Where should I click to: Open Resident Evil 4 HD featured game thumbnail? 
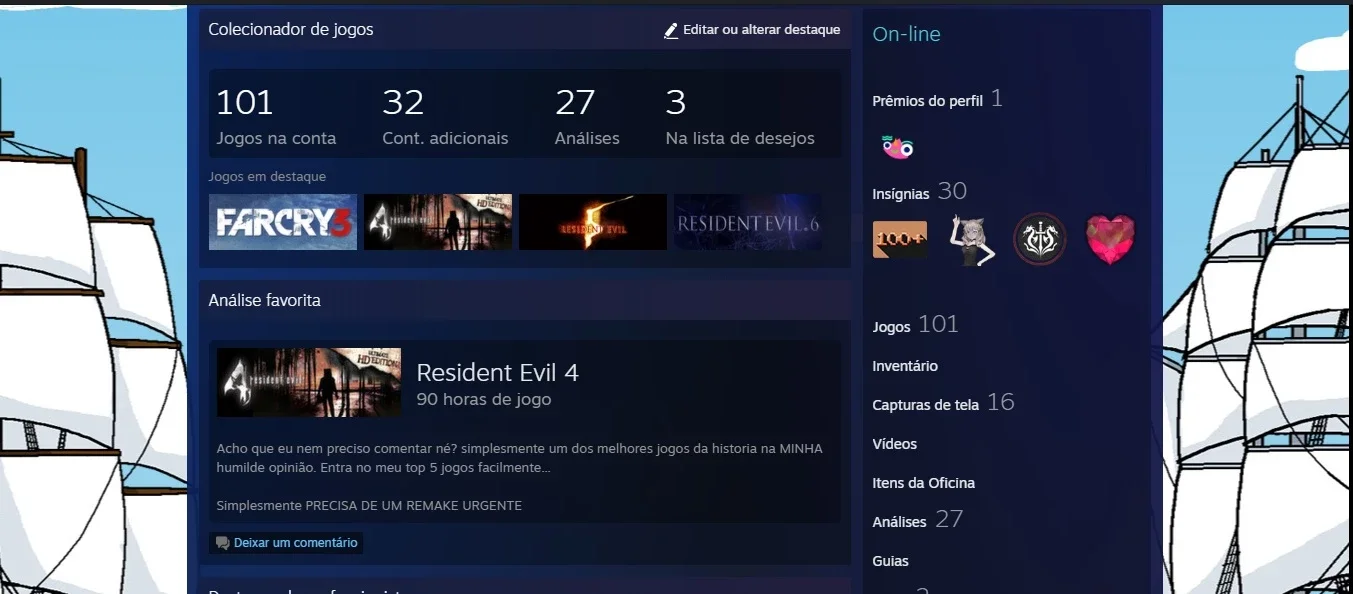438,222
